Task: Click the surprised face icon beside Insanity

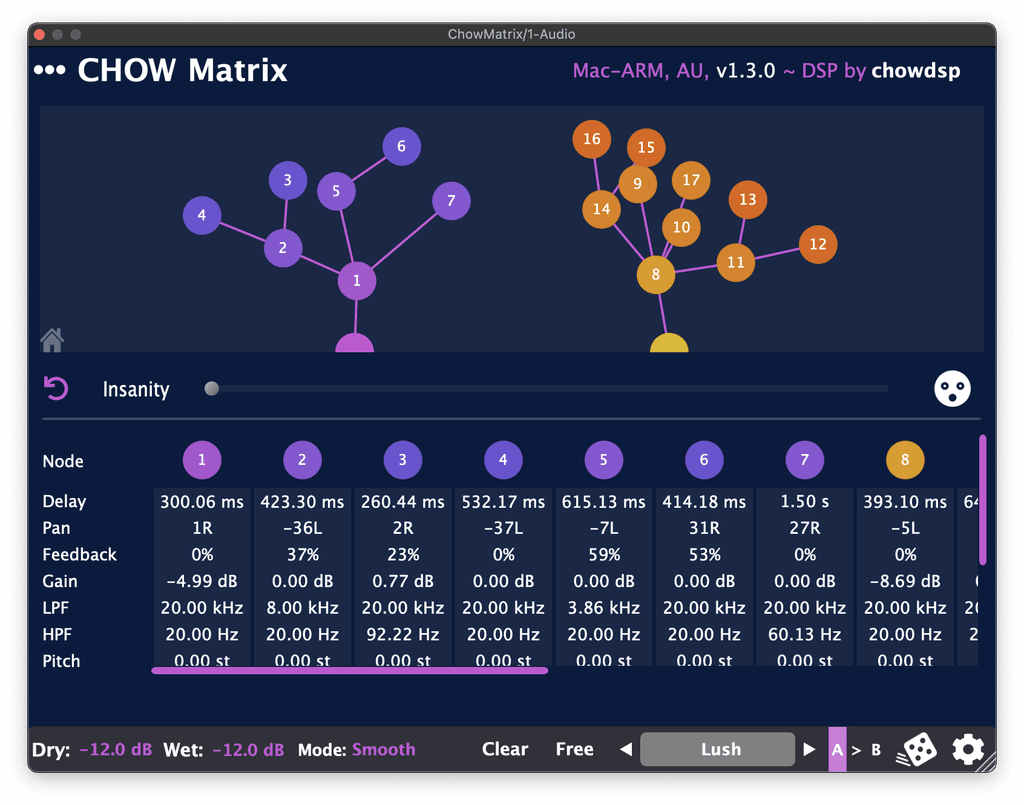Action: [x=952, y=389]
